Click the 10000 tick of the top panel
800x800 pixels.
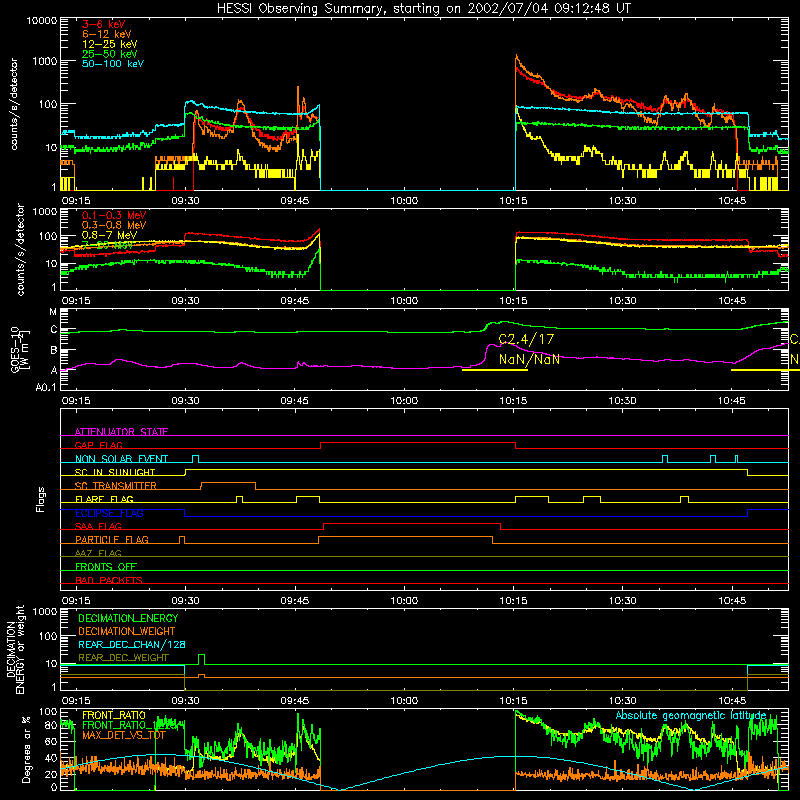(x=41, y=21)
